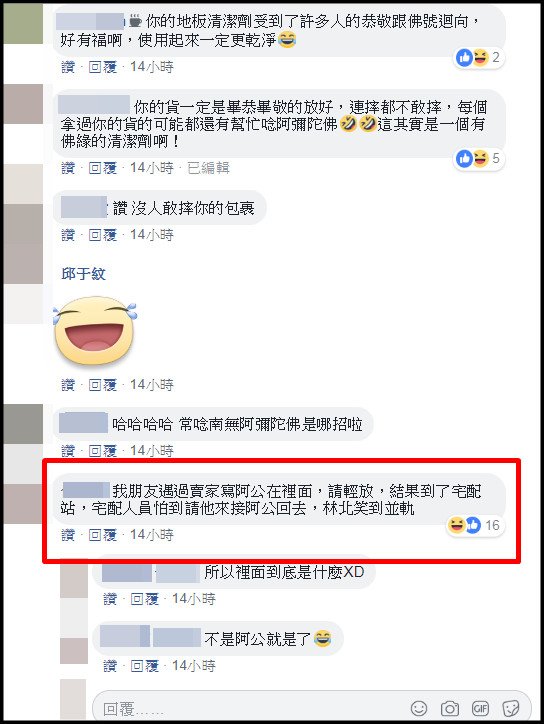Open sticker picker in reply box
This screenshot has width=544, height=724.
tap(511, 708)
